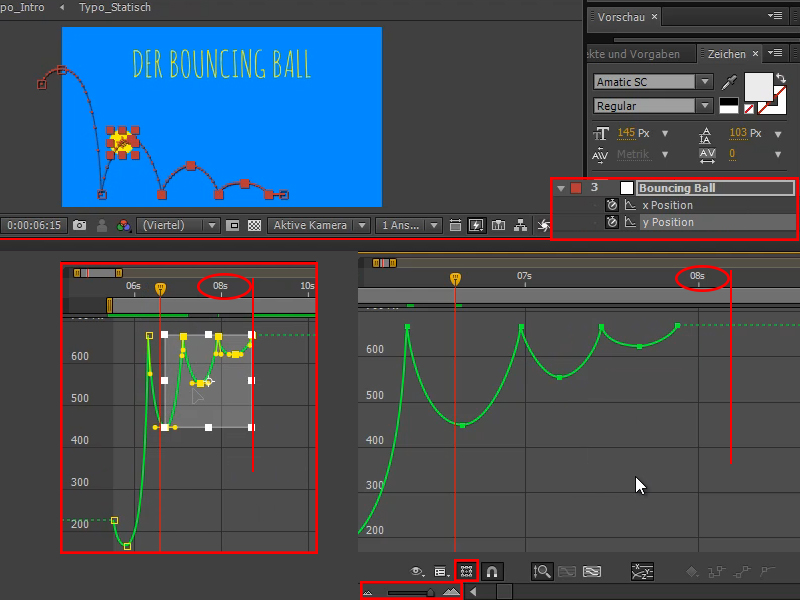The height and width of the screenshot is (600, 800).
Task: Click the motion blur icon in the timeline toolbar
Action: coord(476,225)
